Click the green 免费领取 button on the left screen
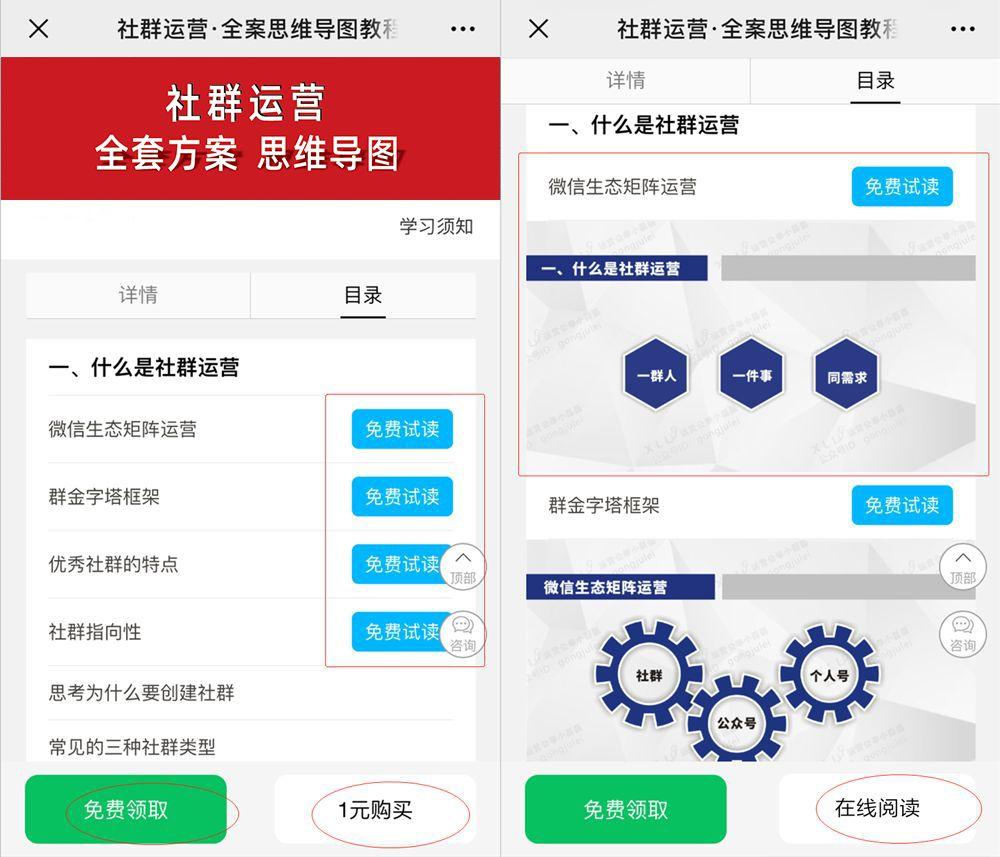Screen dimensions: 1000x857 126,810
